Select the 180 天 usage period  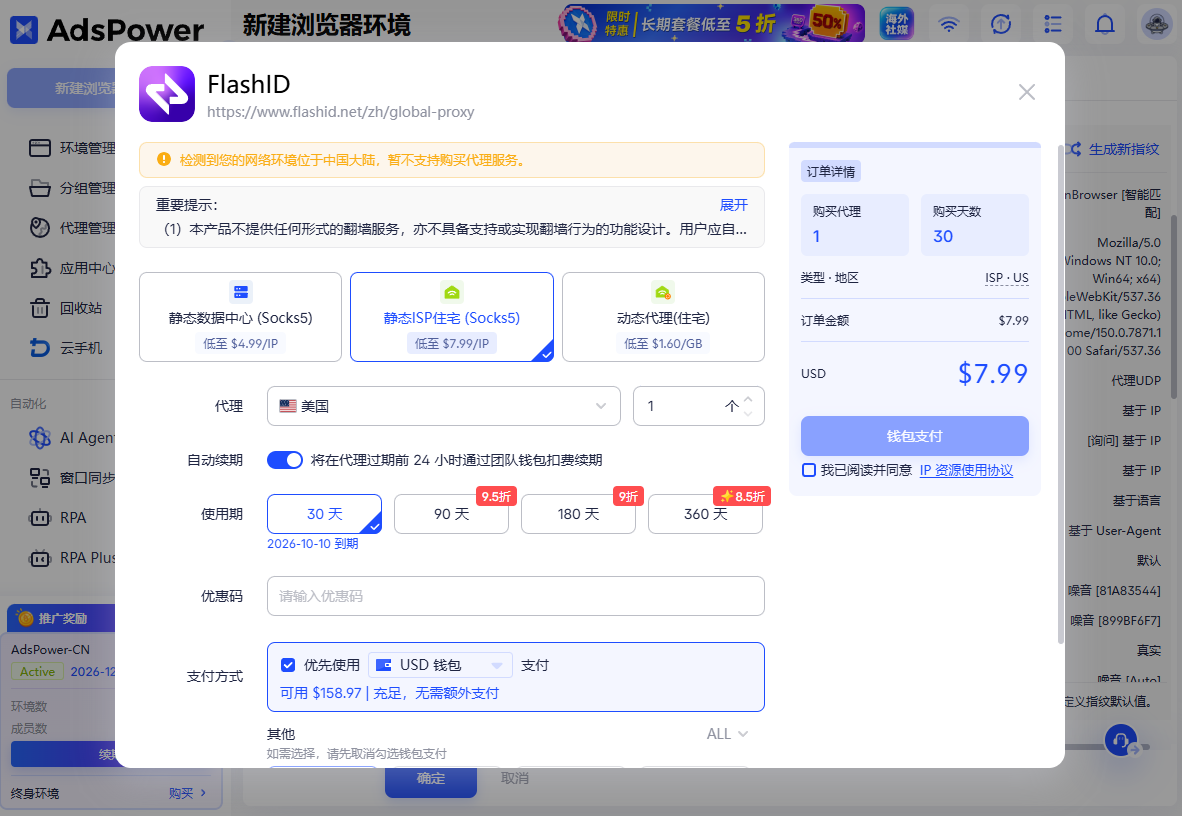click(578, 514)
